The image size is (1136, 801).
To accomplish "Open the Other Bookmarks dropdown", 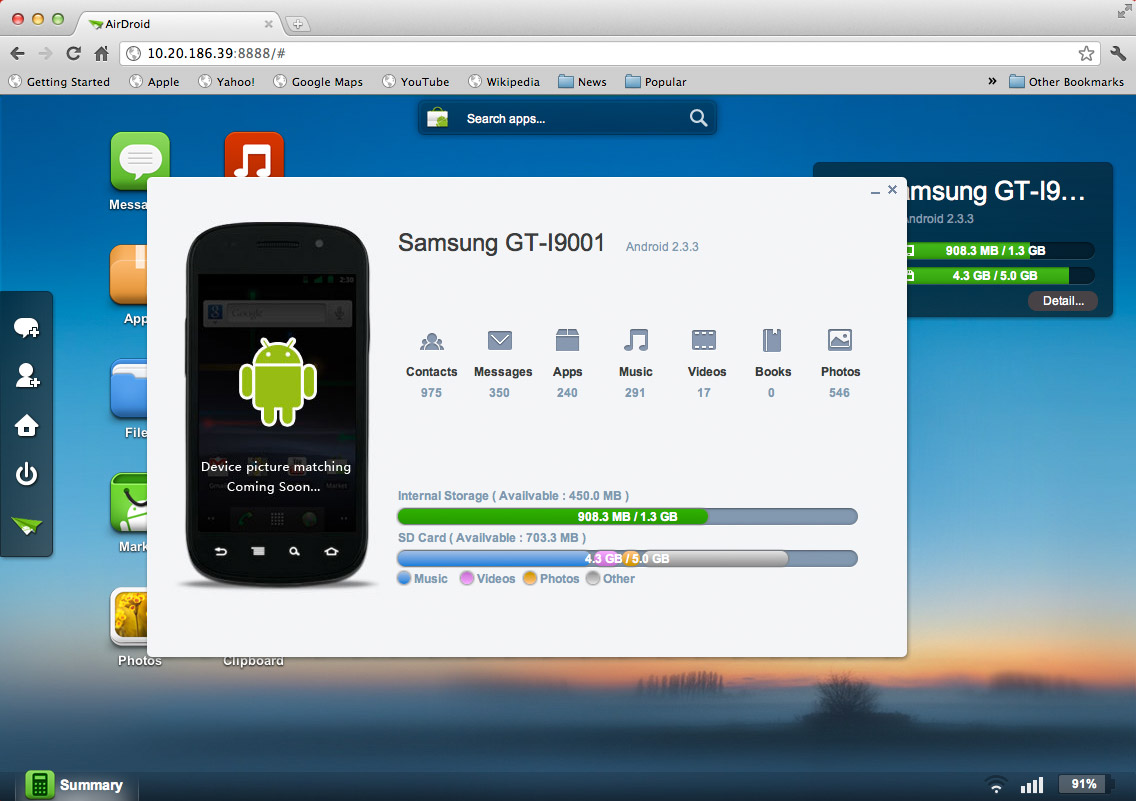I will coord(1066,81).
